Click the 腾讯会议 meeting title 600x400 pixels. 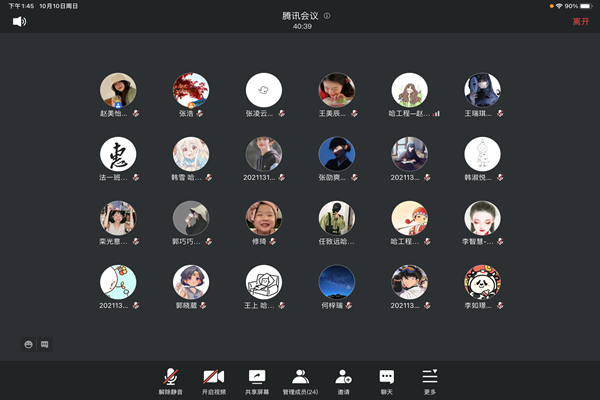299,16
